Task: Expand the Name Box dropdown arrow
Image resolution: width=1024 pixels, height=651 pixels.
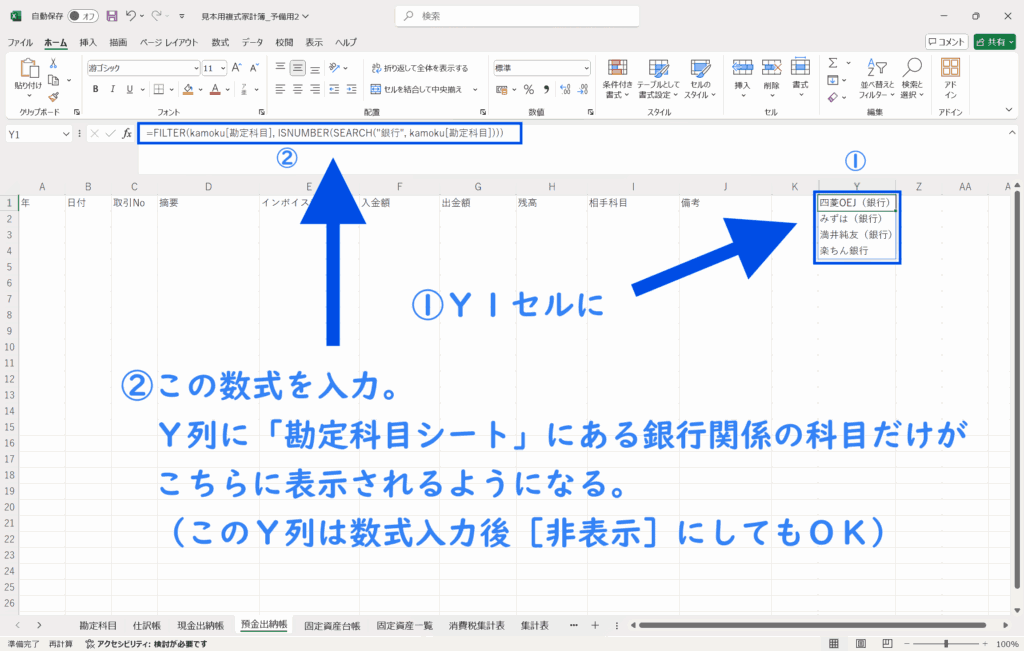Action: click(x=66, y=134)
